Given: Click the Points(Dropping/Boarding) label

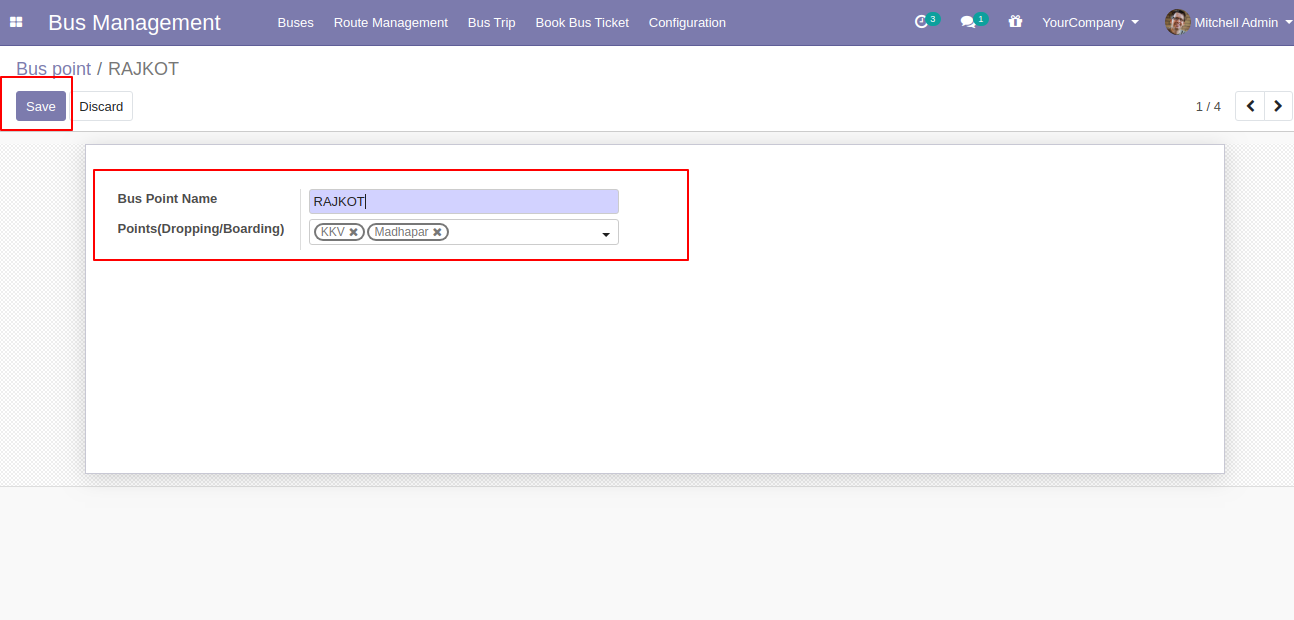Looking at the screenshot, I should click(201, 229).
